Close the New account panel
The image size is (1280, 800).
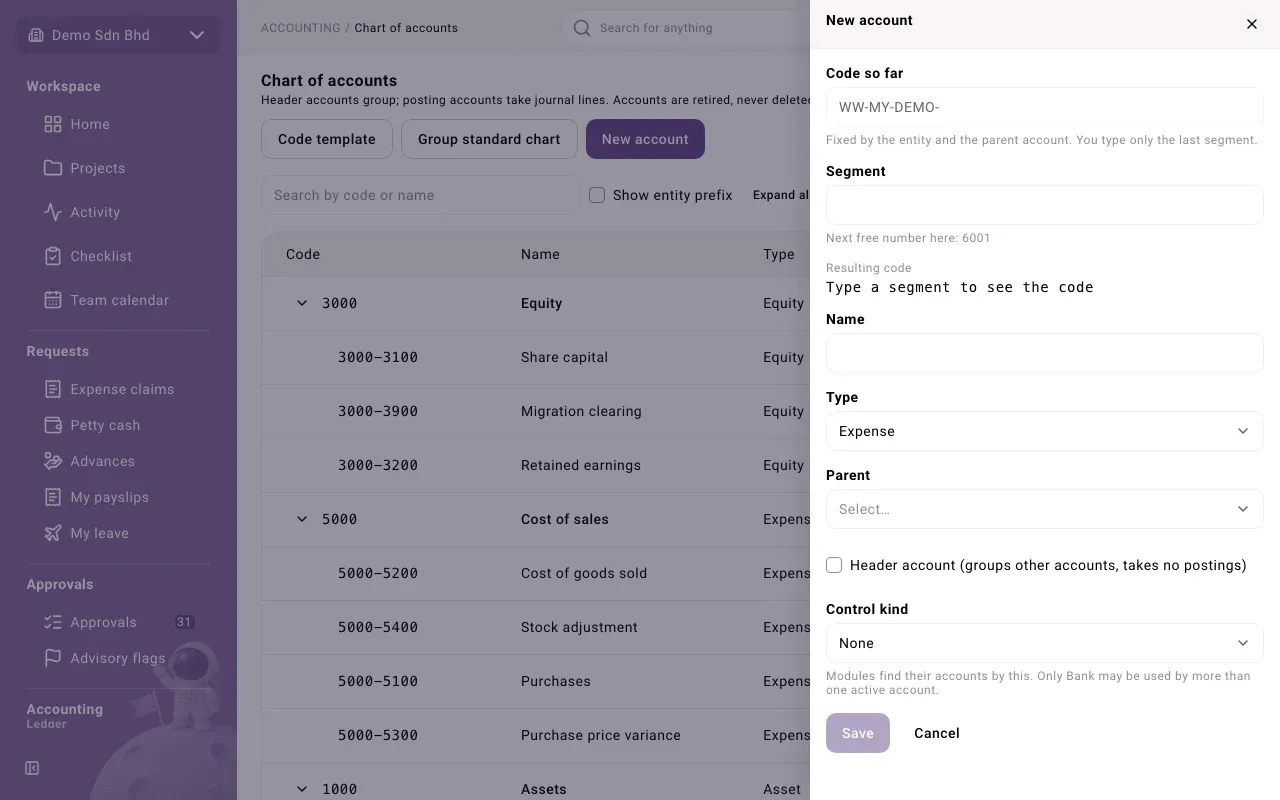(1252, 24)
